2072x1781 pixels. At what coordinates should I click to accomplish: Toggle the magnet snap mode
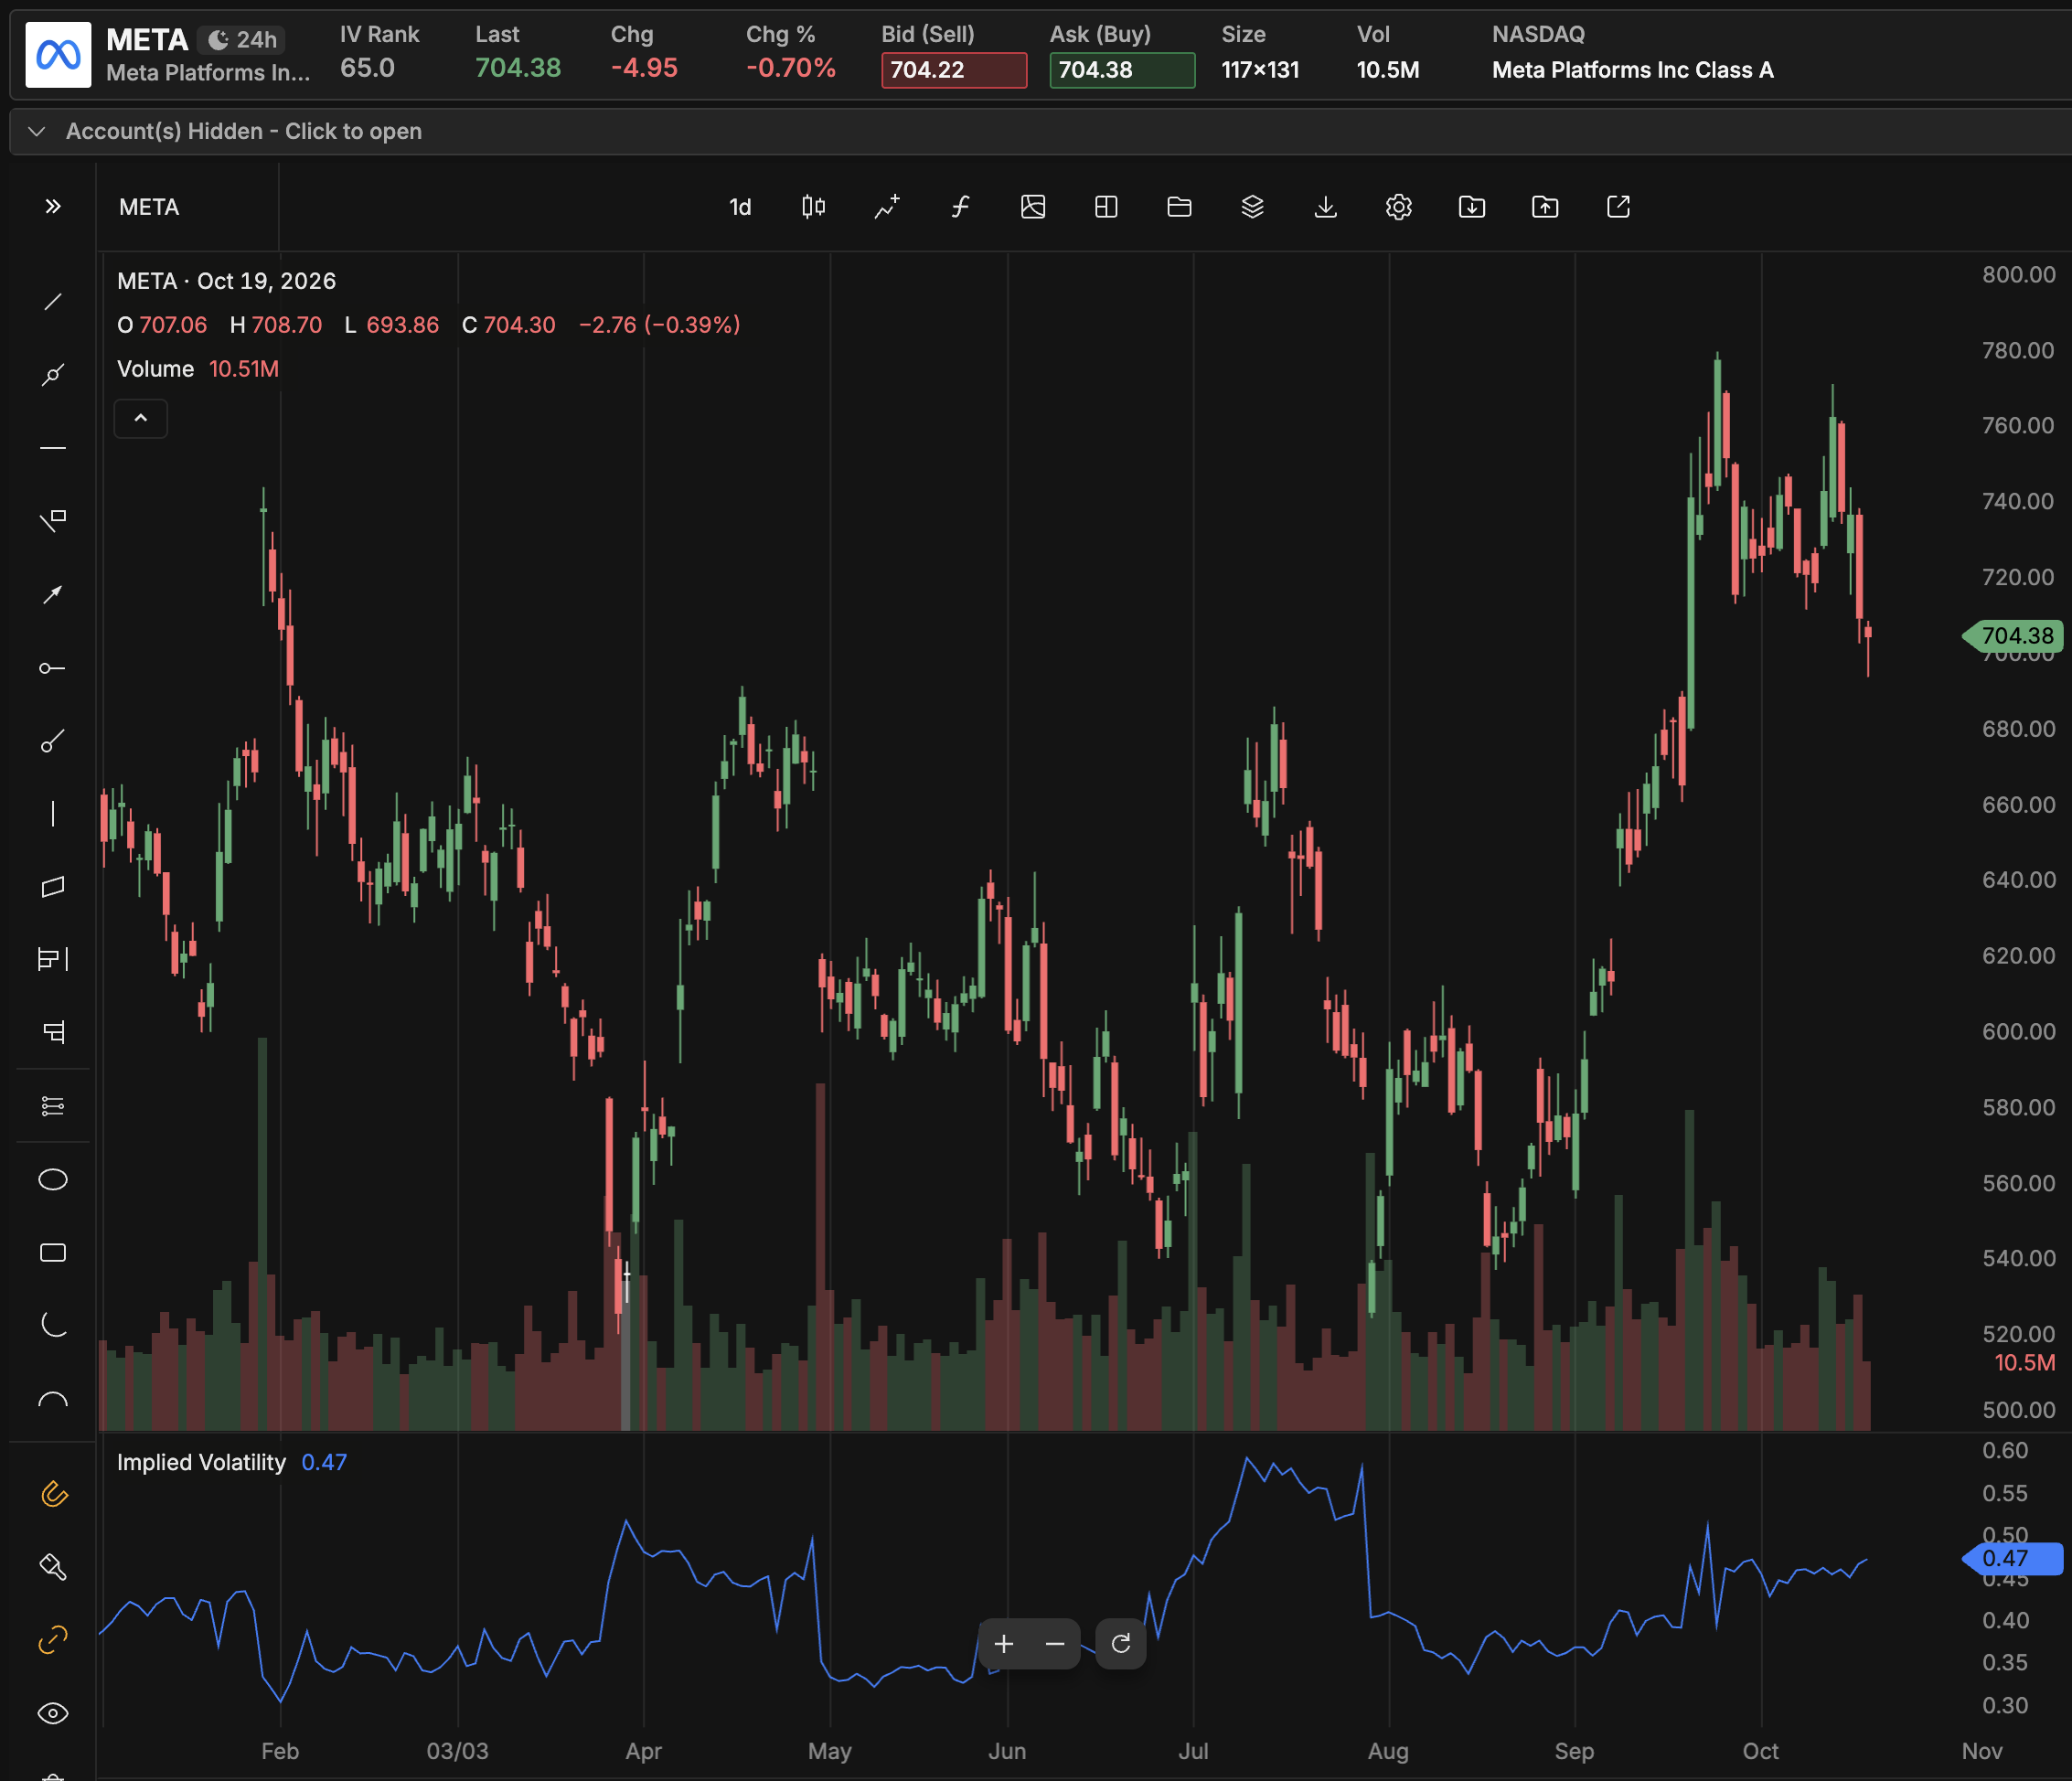tap(53, 1494)
